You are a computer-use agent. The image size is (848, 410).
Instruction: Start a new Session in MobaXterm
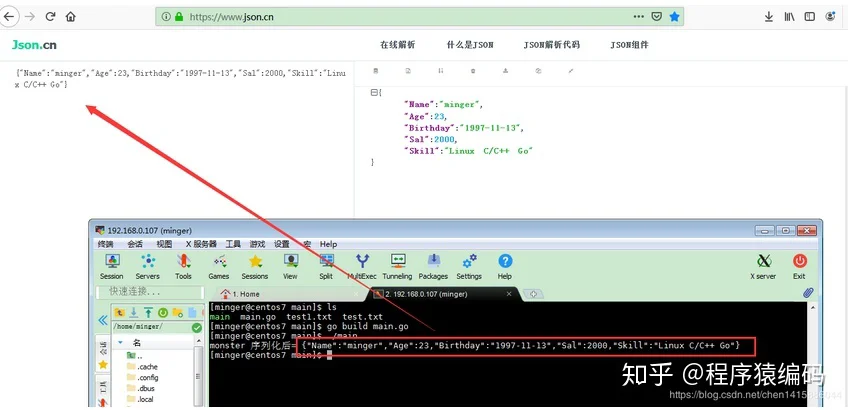pyautogui.click(x=112, y=267)
